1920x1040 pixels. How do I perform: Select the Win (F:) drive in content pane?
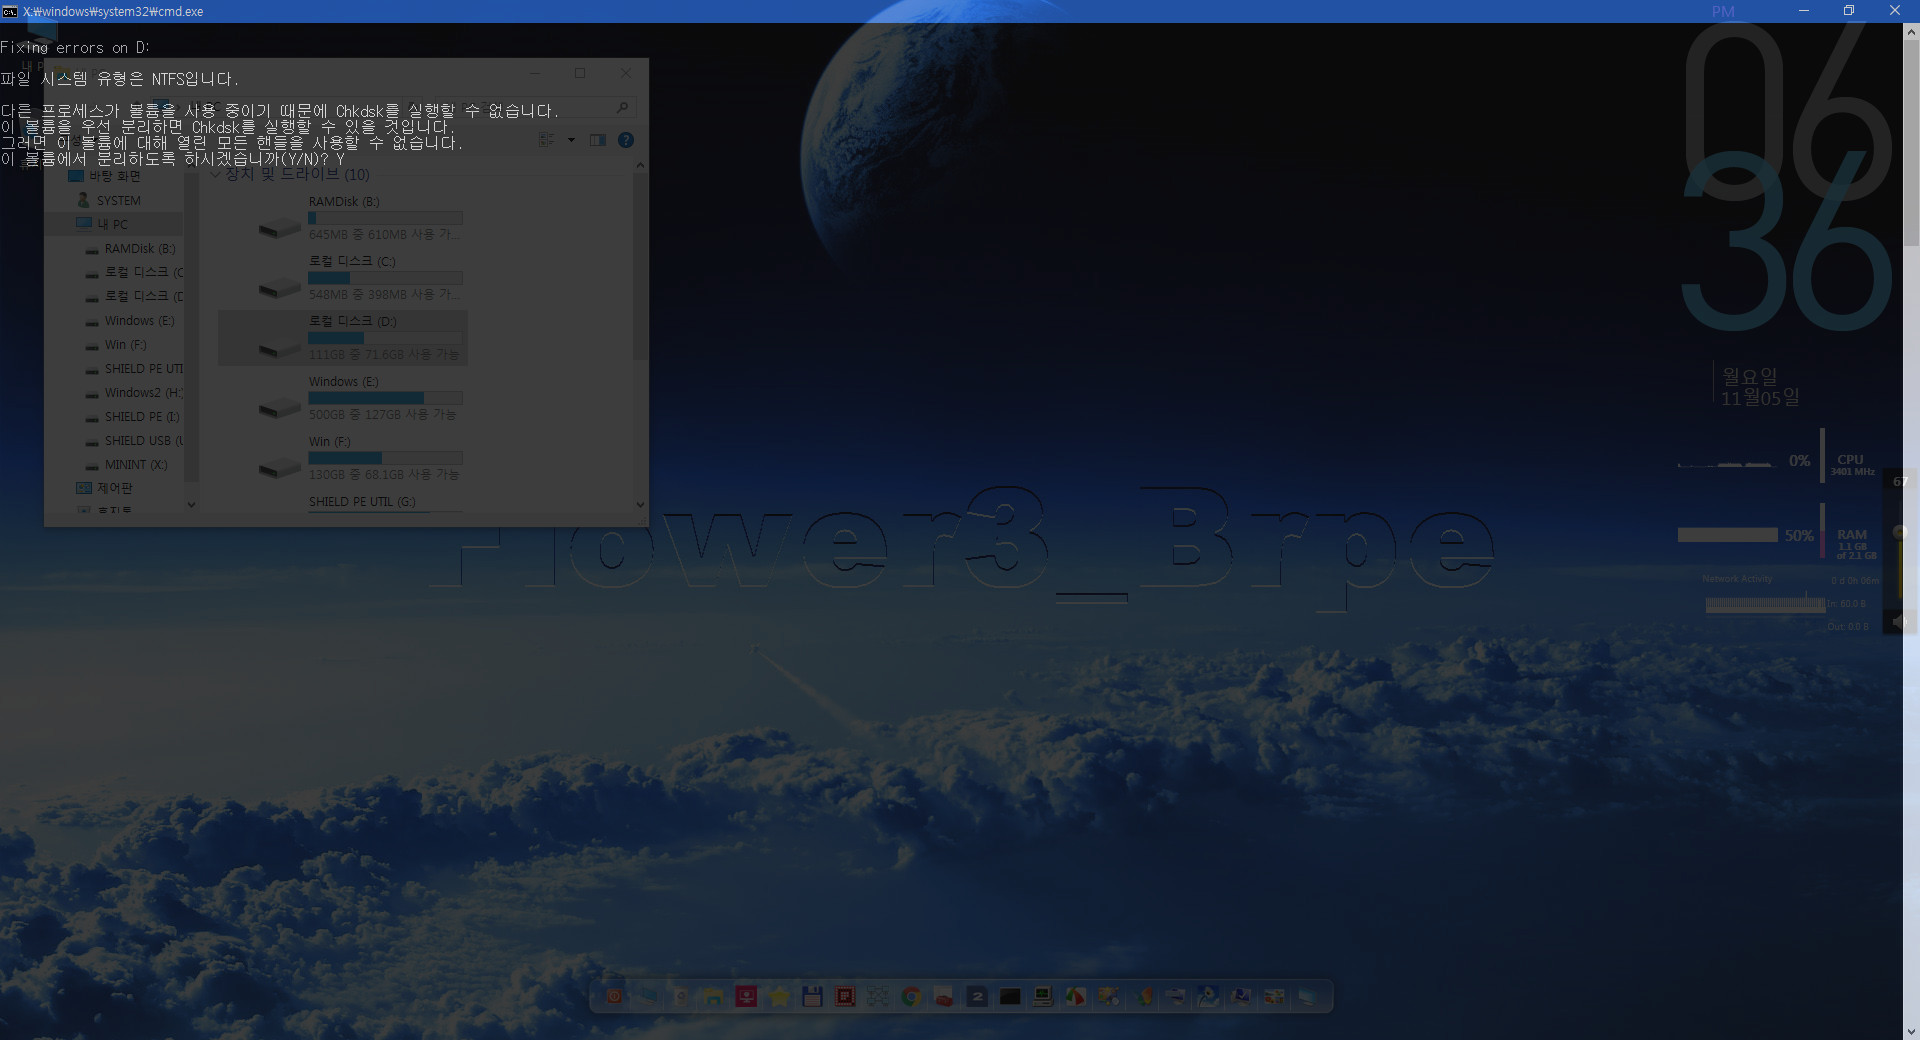point(343,458)
